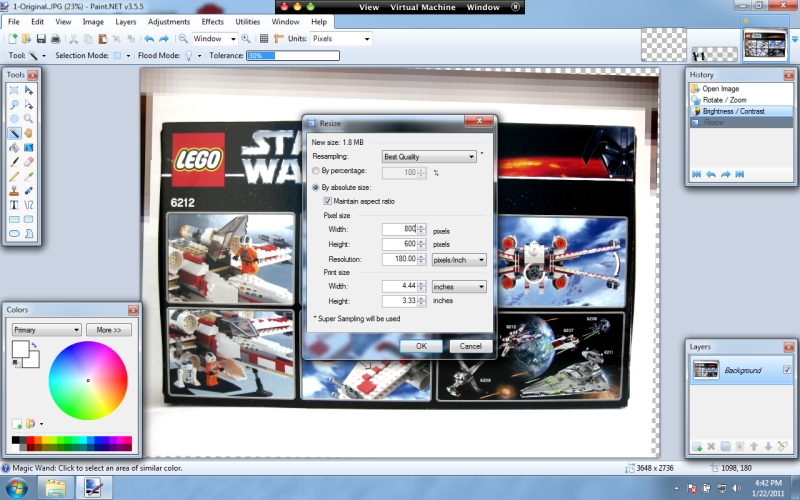800x500 pixels.
Task: Click the Save icon in toolbar
Action: [x=41, y=39]
